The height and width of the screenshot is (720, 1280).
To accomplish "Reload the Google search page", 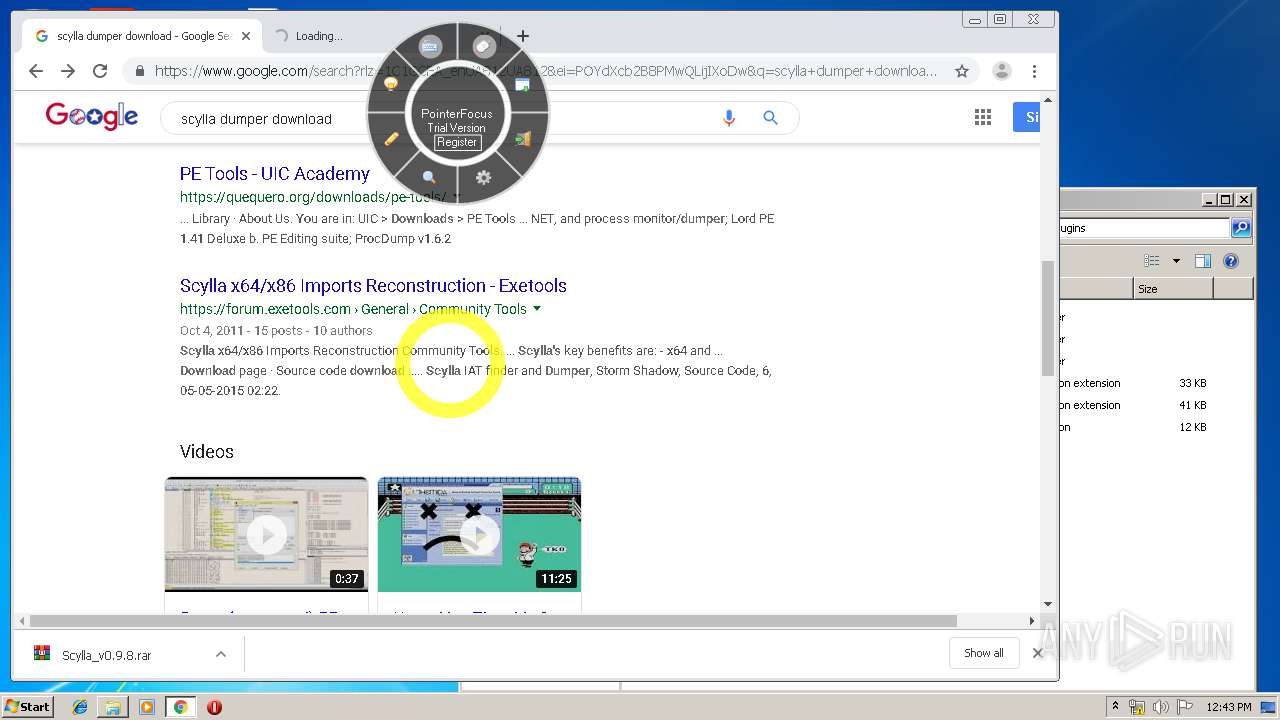I will [x=100, y=71].
